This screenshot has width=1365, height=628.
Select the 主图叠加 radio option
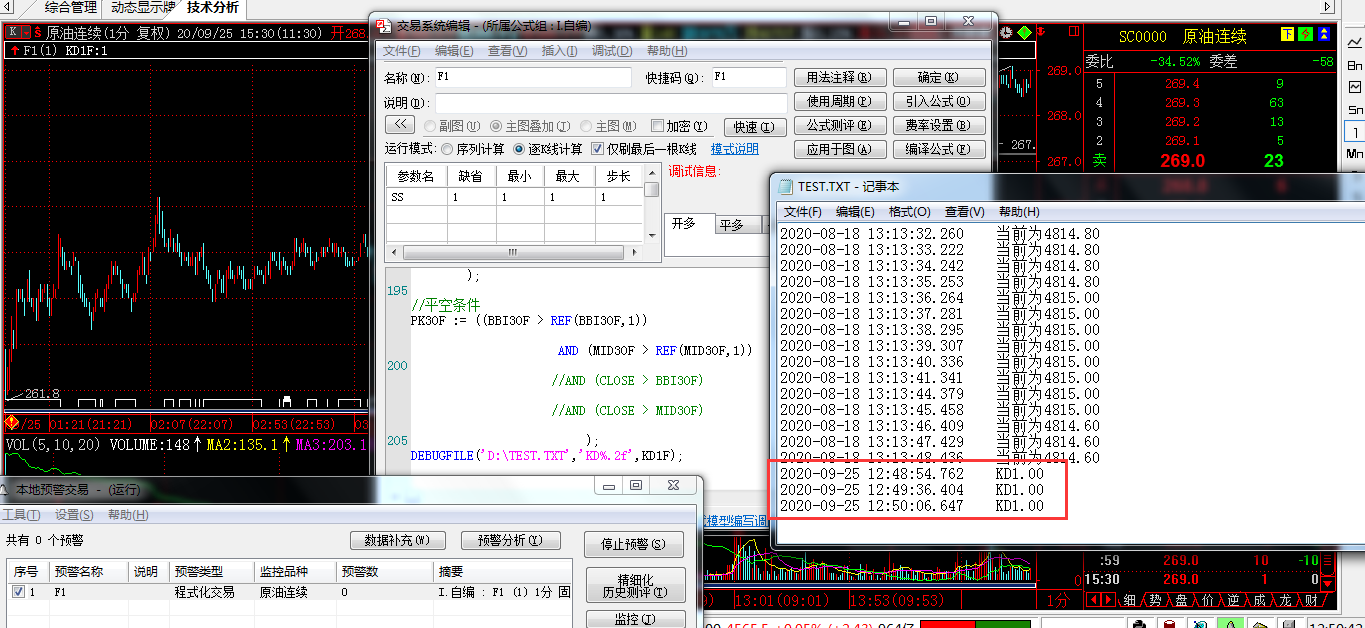pos(496,126)
